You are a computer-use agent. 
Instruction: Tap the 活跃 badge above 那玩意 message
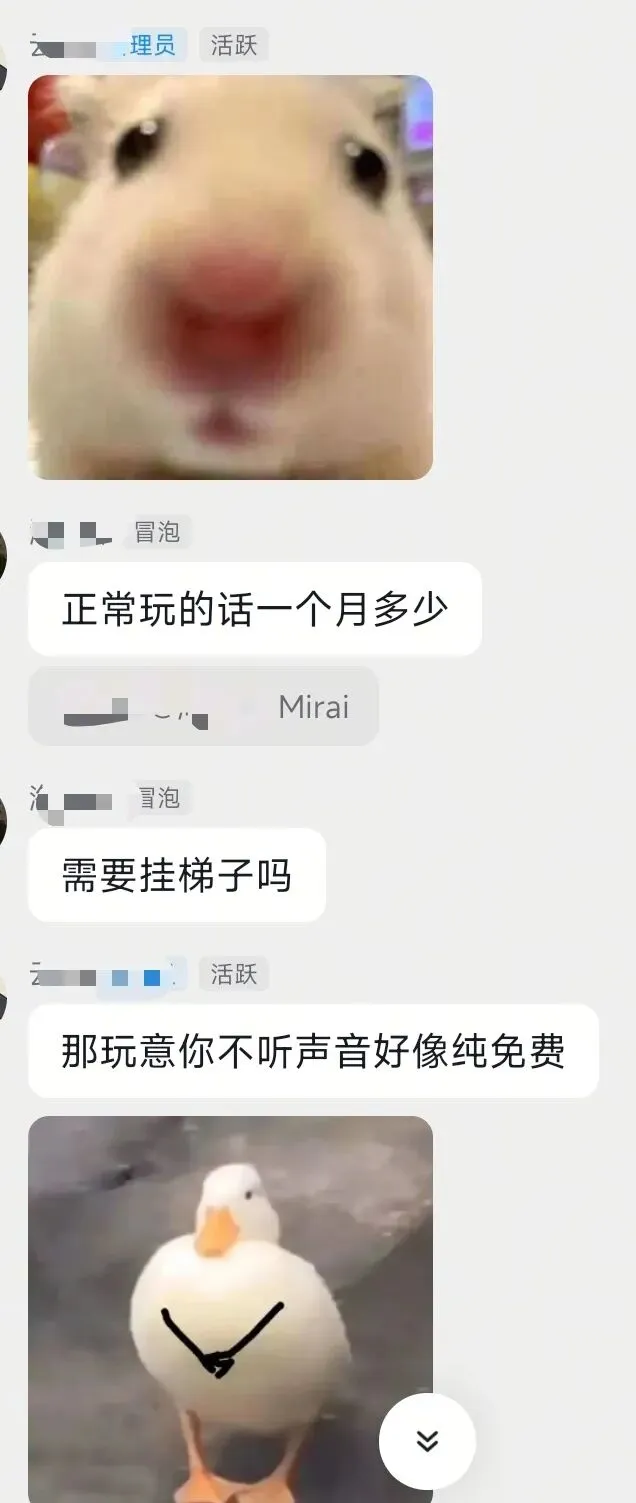(x=234, y=974)
